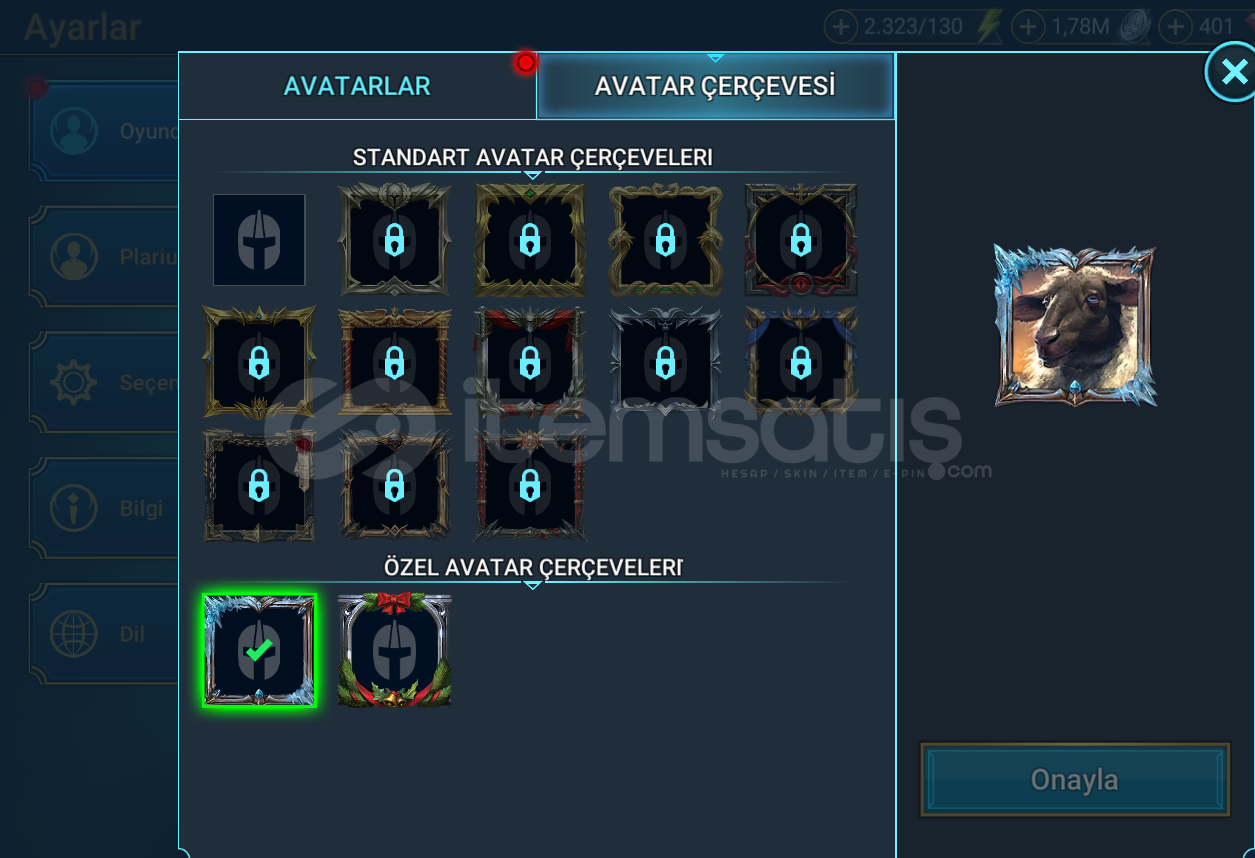Click the locked frame with blue banner drapes
The image size is (1255, 858).
point(800,362)
